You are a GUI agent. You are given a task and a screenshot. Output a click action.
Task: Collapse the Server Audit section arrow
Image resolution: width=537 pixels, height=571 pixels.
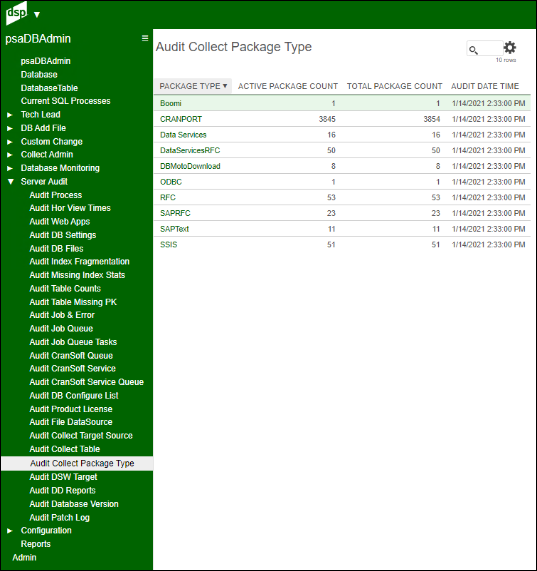point(11,181)
